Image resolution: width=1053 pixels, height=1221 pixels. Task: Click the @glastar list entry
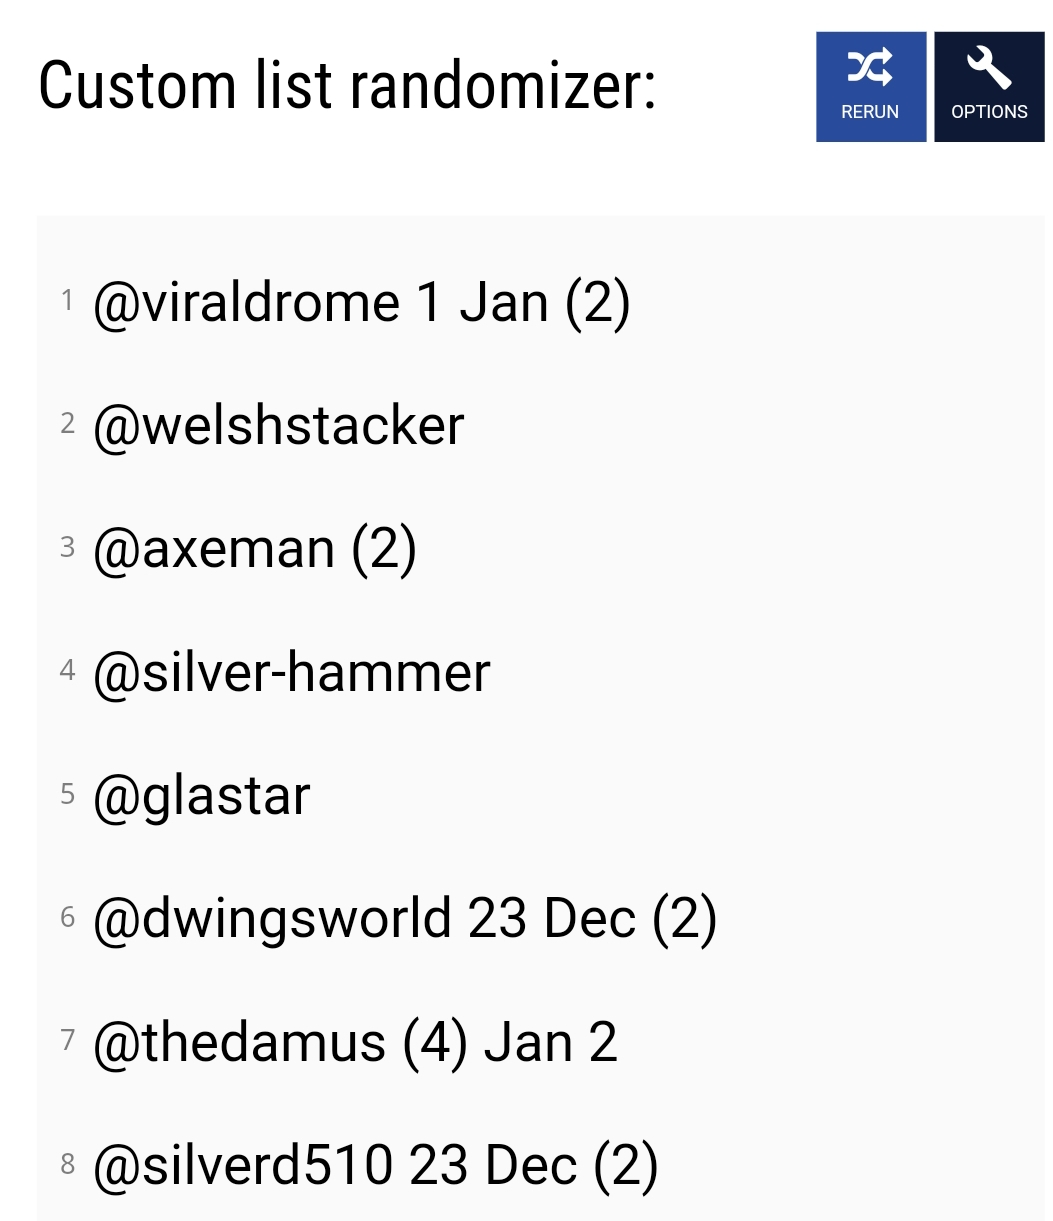tap(201, 796)
